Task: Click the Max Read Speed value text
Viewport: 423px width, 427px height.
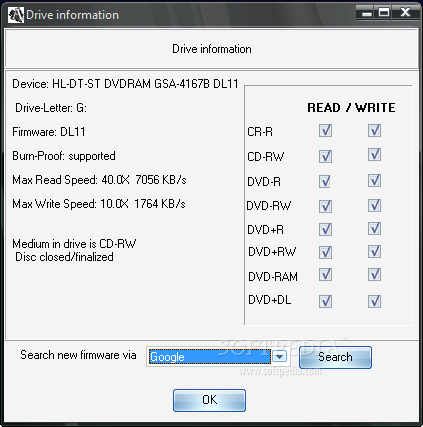Action: pos(99,180)
